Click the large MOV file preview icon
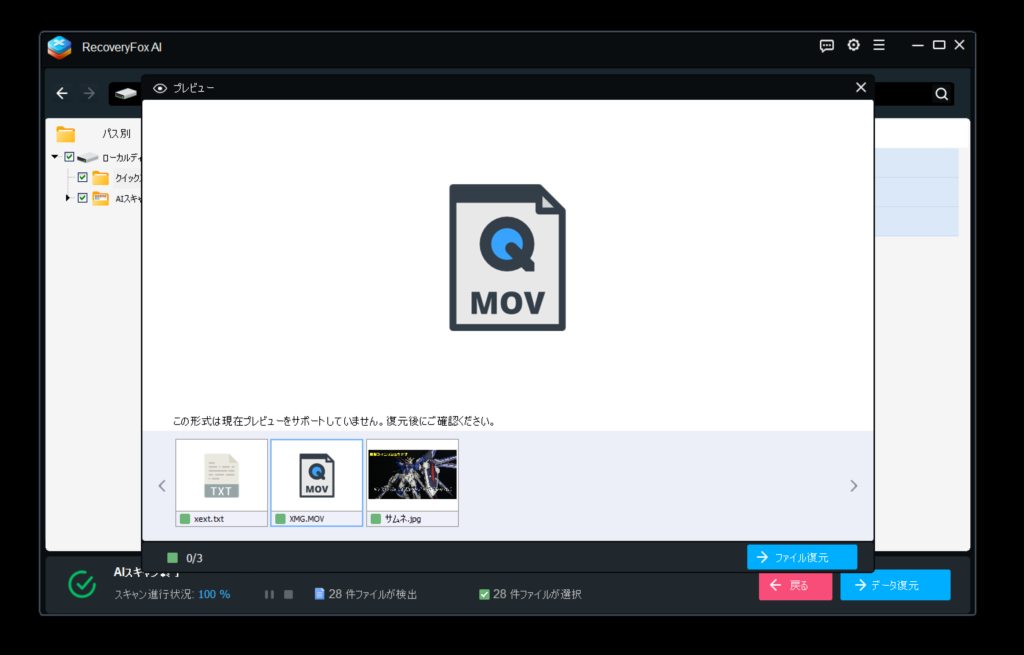The image size is (1024, 655). pyautogui.click(x=507, y=257)
